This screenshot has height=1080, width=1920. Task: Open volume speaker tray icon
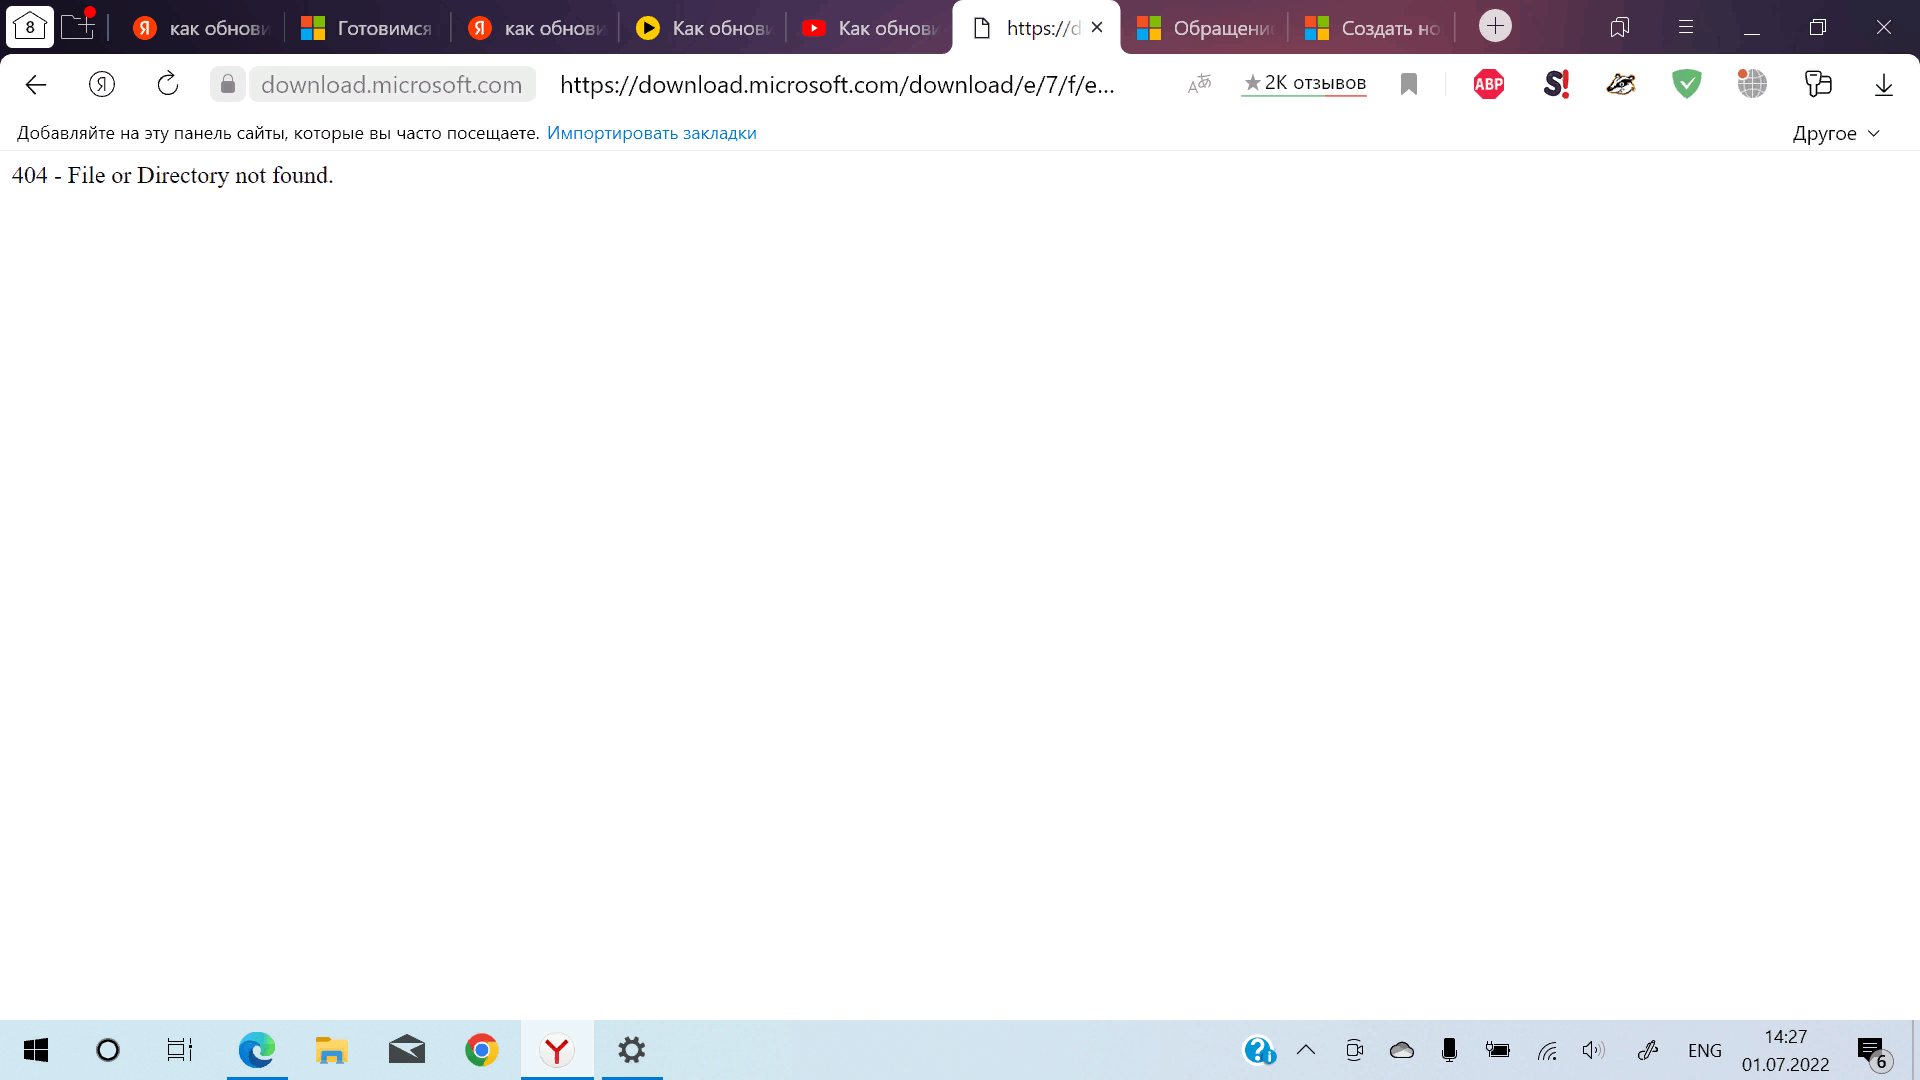pyautogui.click(x=1594, y=1050)
